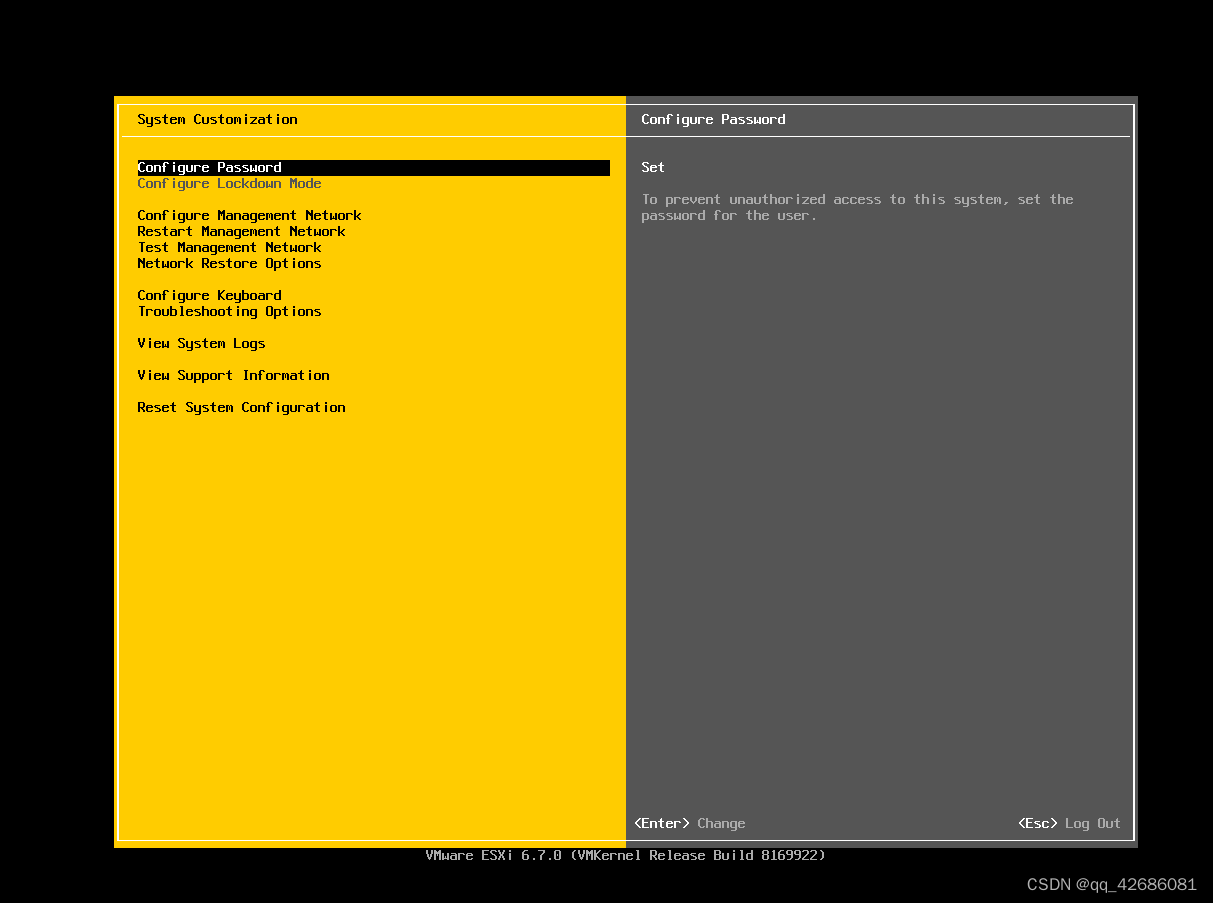Choose Restart Management Network
Viewport: 1213px width, 903px height.
pos(241,232)
